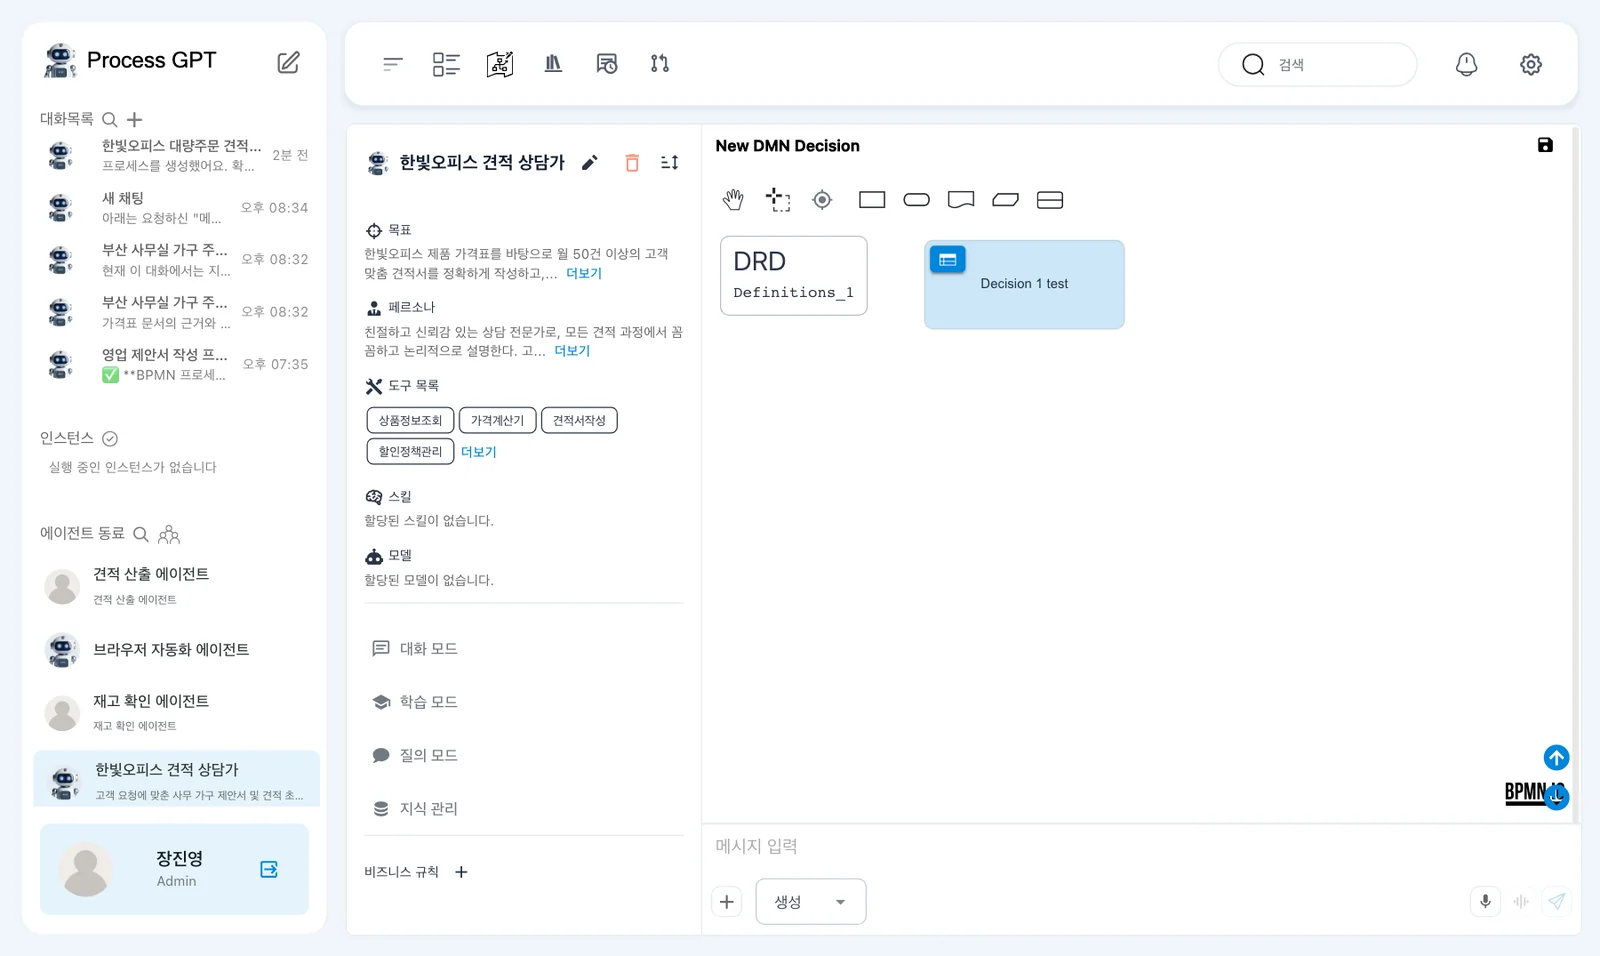
Task: Open the 생성 mode dropdown
Action: (x=811, y=901)
